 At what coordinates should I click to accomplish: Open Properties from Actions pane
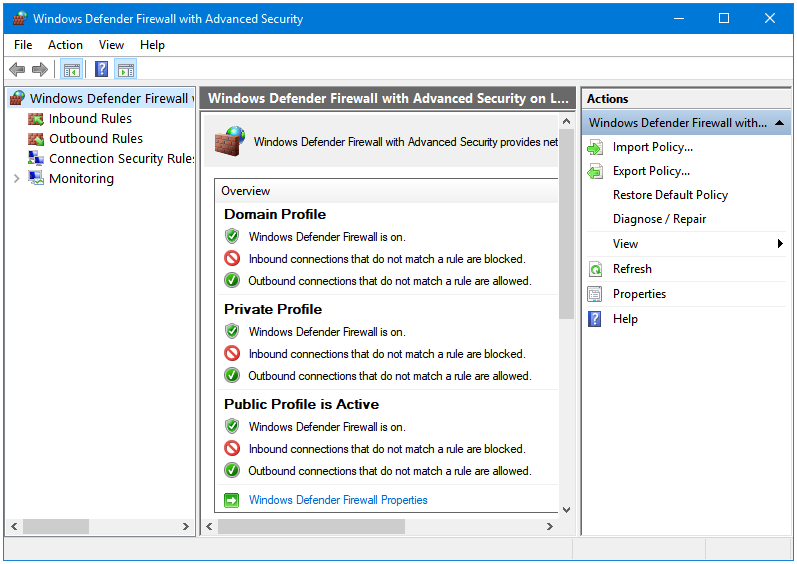[x=639, y=294]
